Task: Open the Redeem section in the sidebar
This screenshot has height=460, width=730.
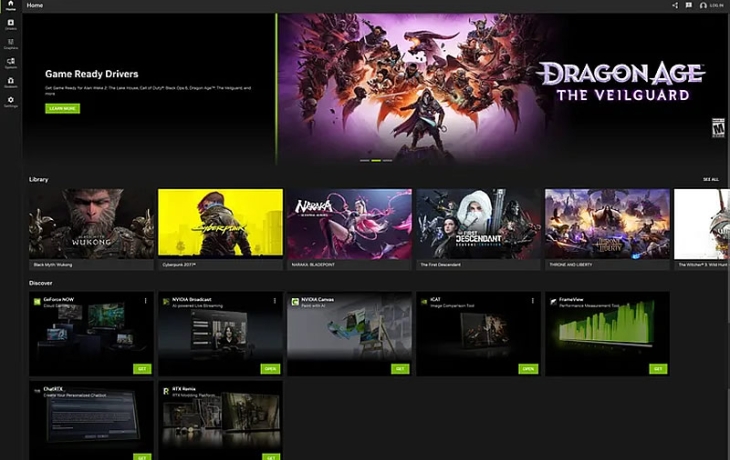Action: coord(10,83)
